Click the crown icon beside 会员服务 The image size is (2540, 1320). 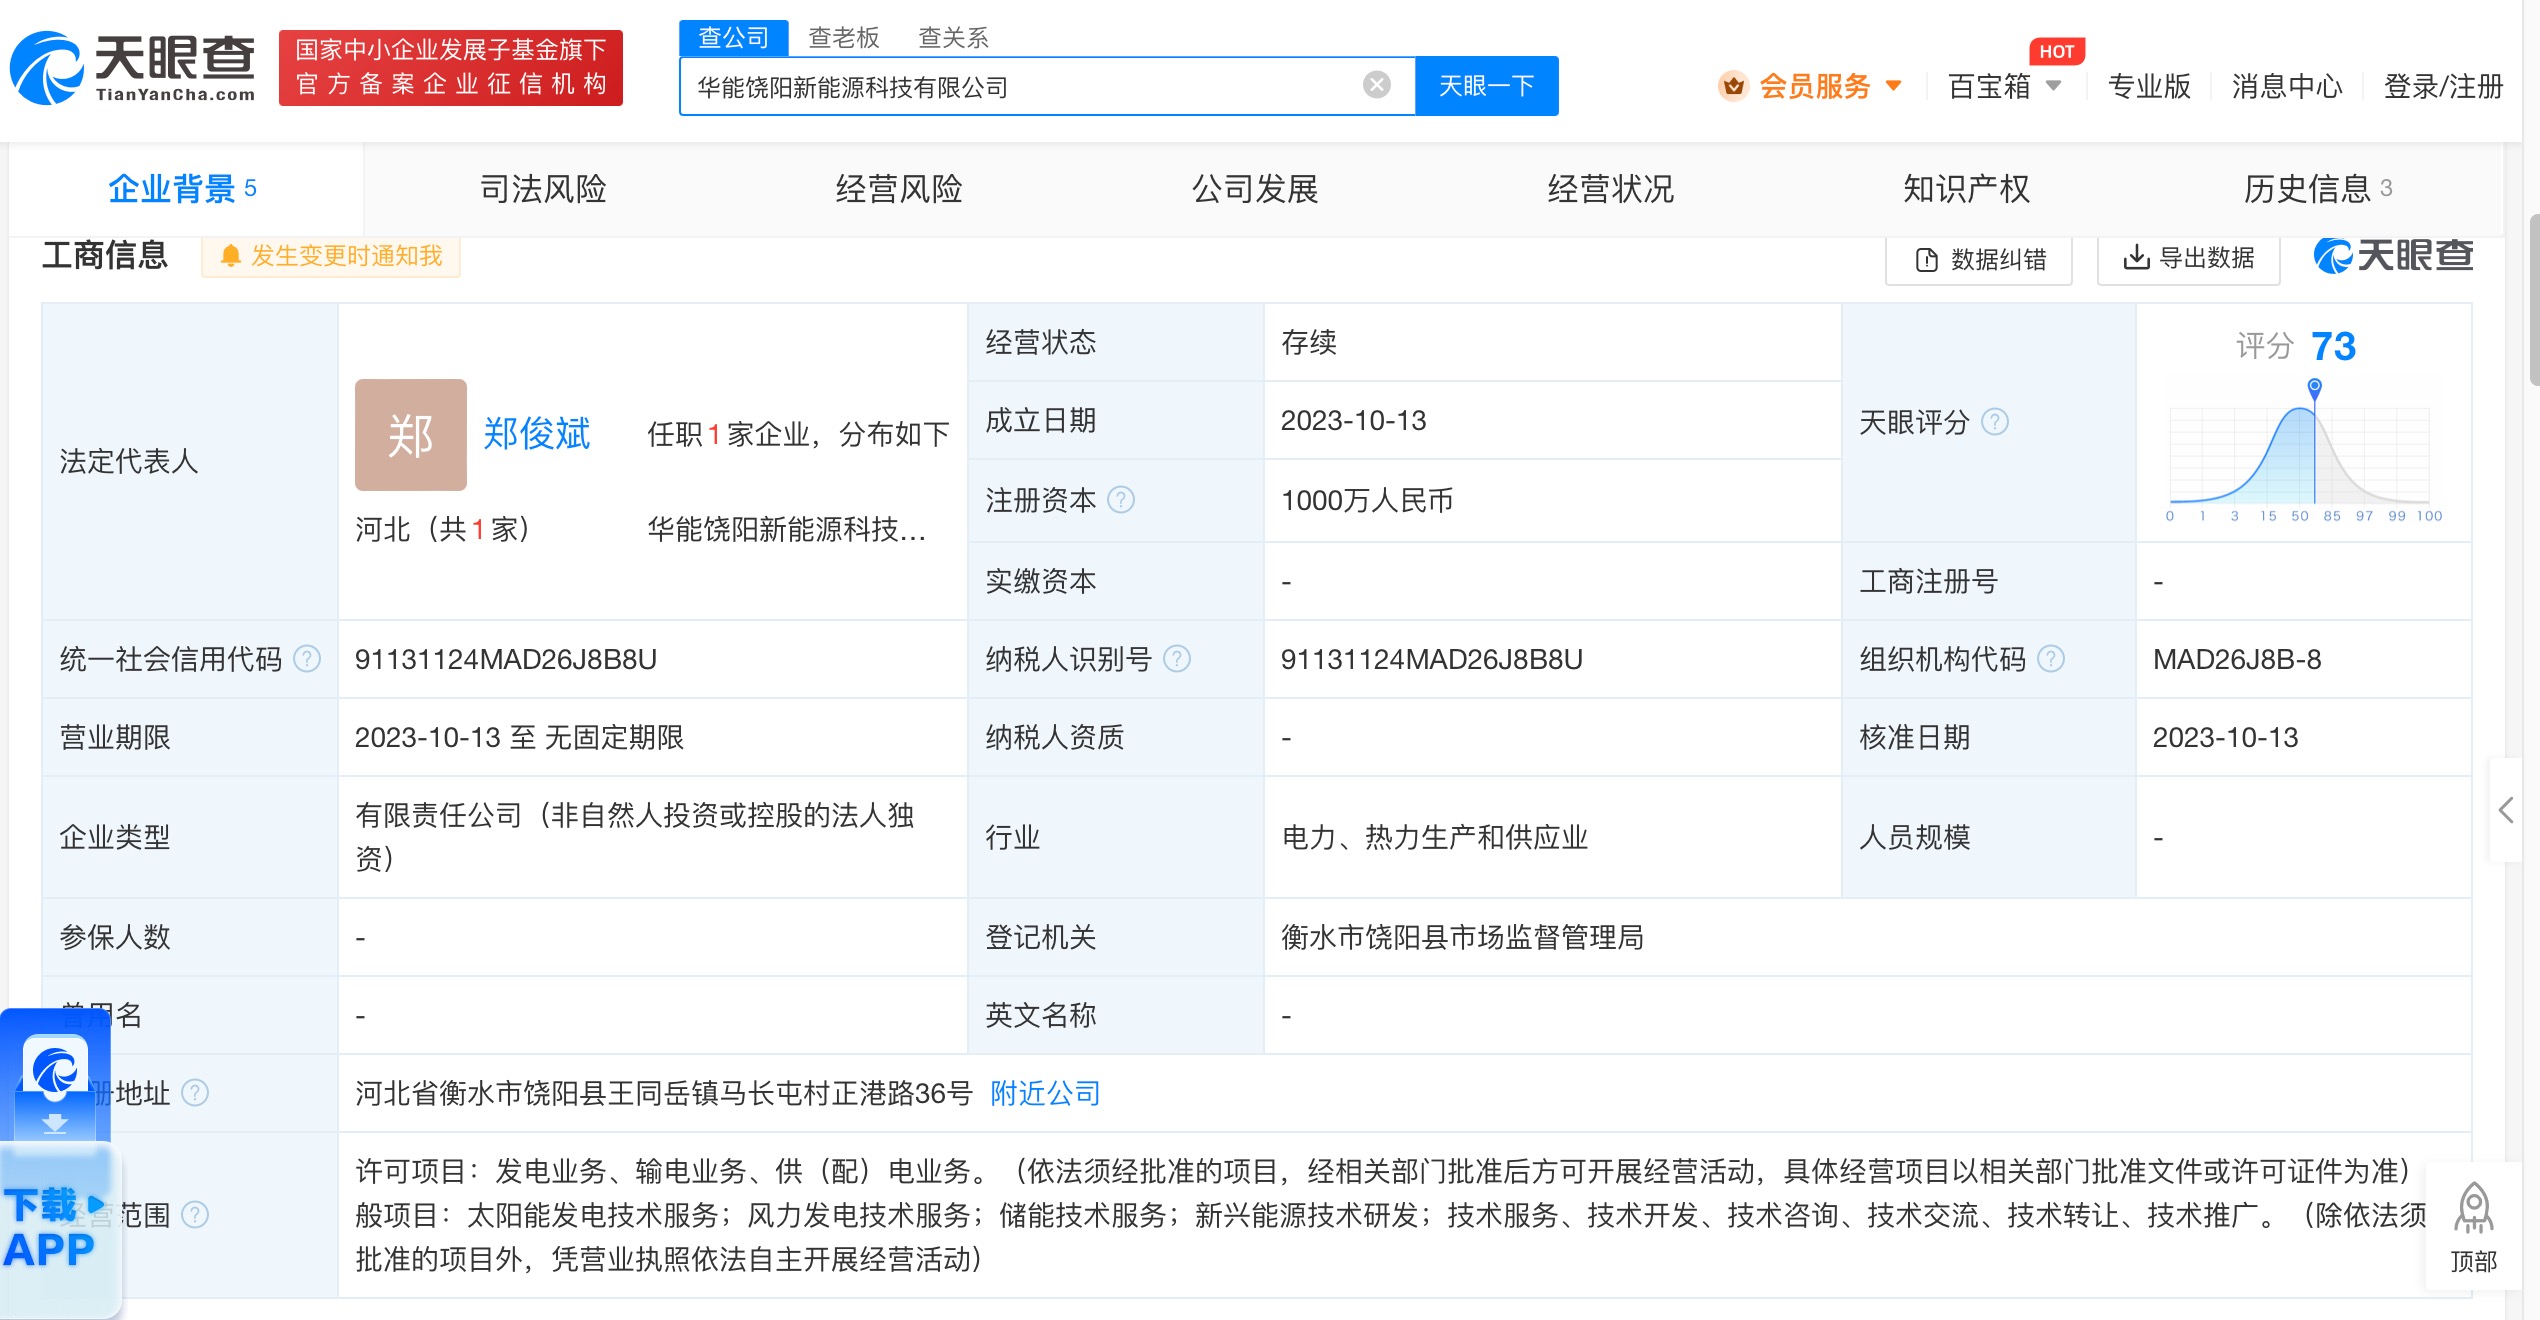(x=1733, y=86)
